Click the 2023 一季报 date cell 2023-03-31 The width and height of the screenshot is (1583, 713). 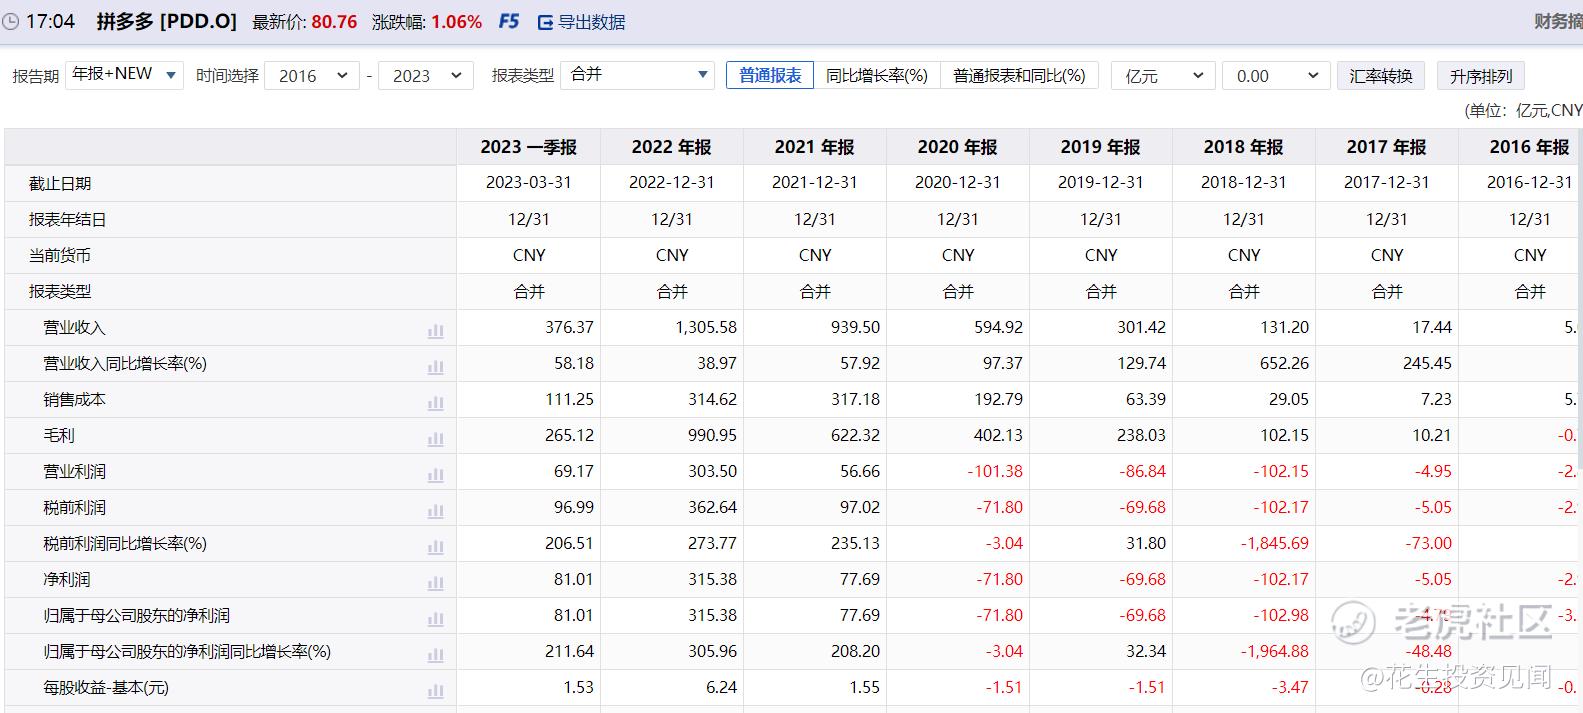click(529, 182)
